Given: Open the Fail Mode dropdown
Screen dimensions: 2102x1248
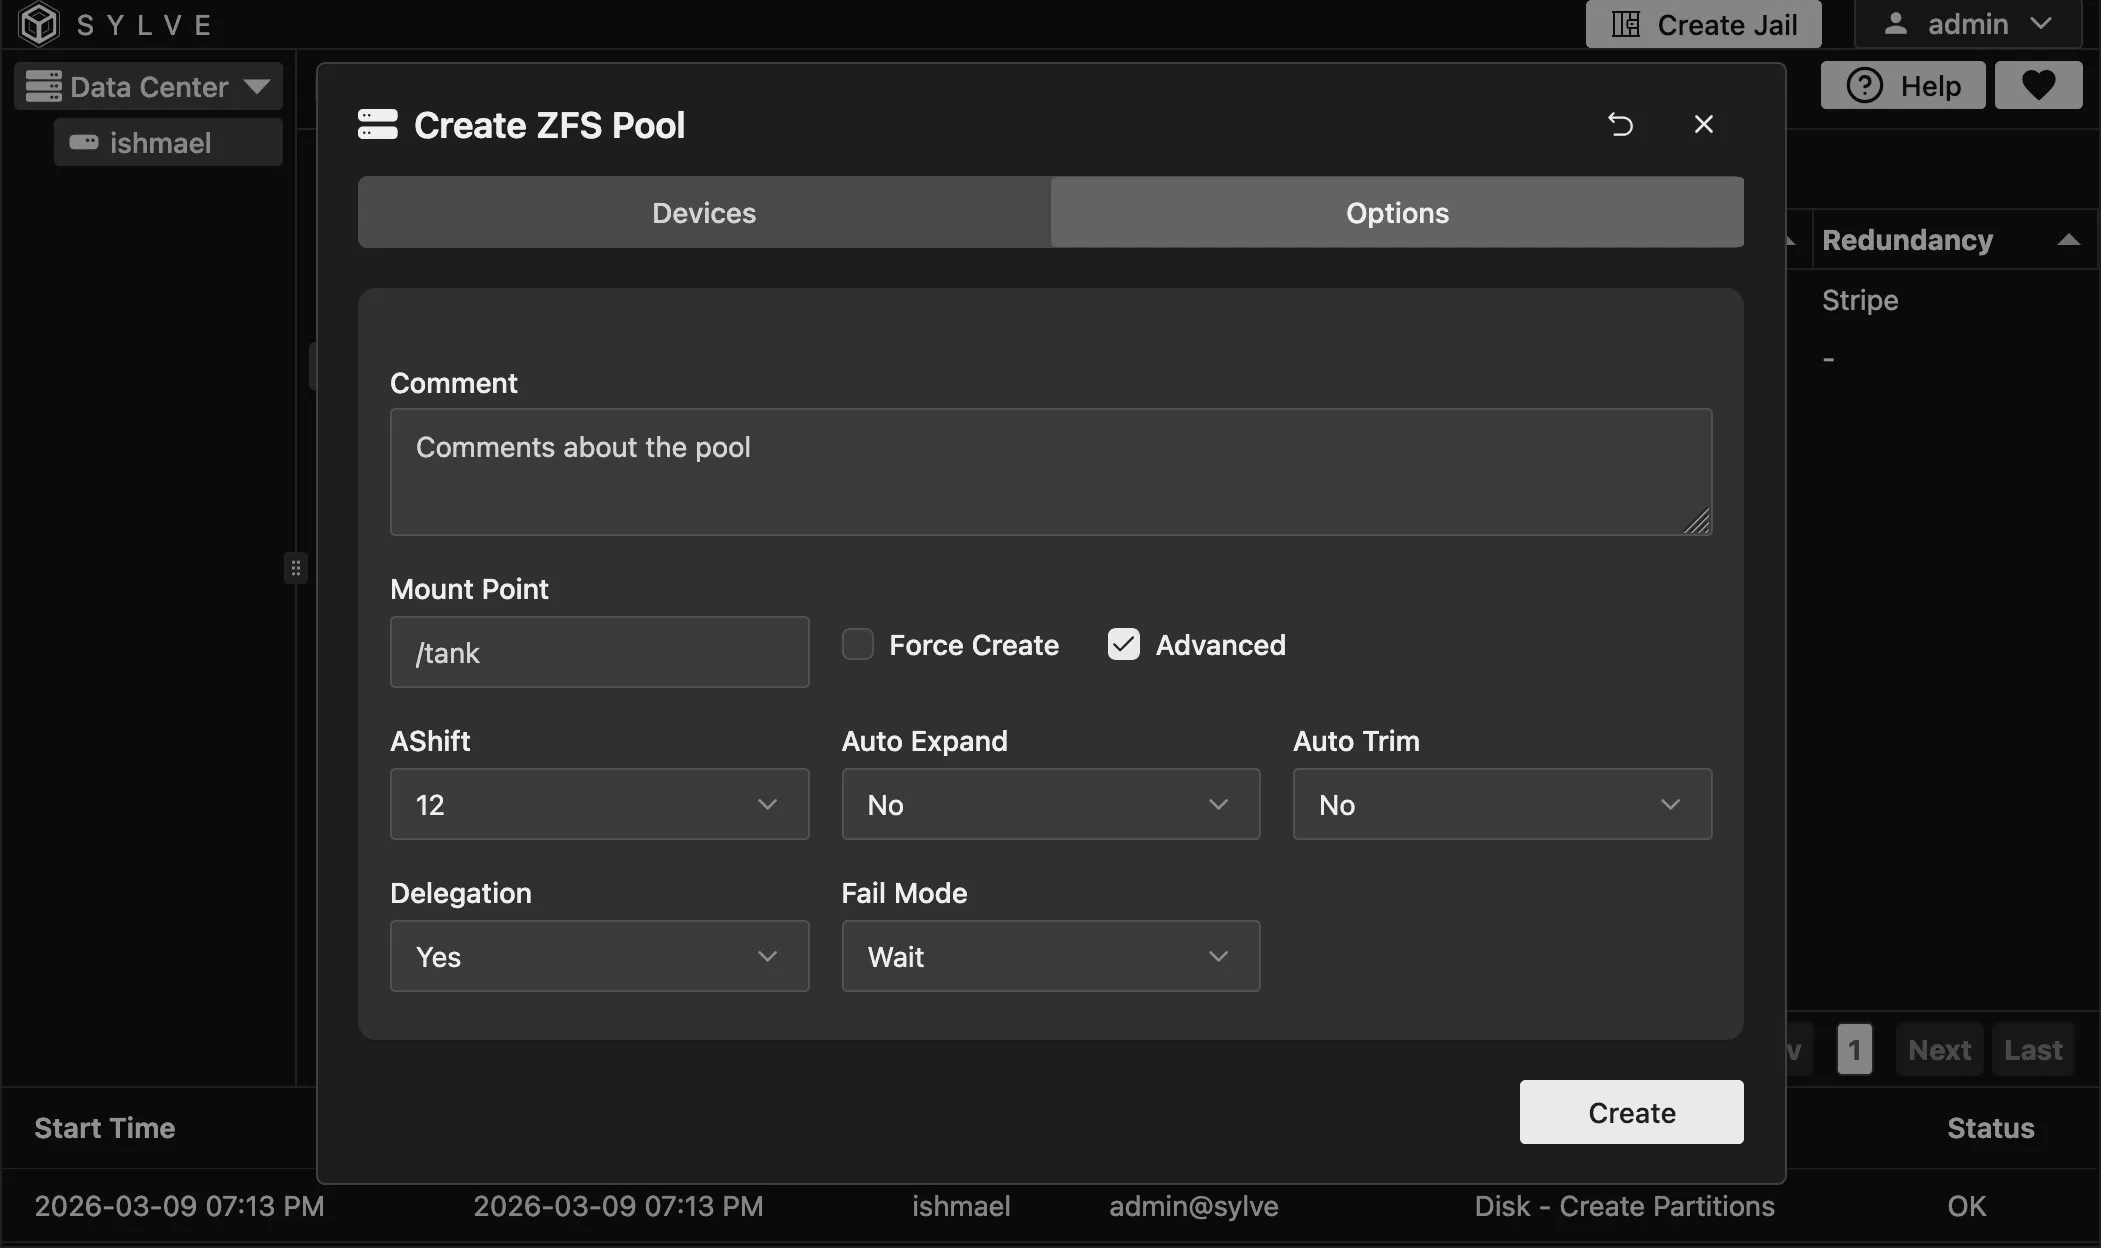Looking at the screenshot, I should pos(1049,956).
